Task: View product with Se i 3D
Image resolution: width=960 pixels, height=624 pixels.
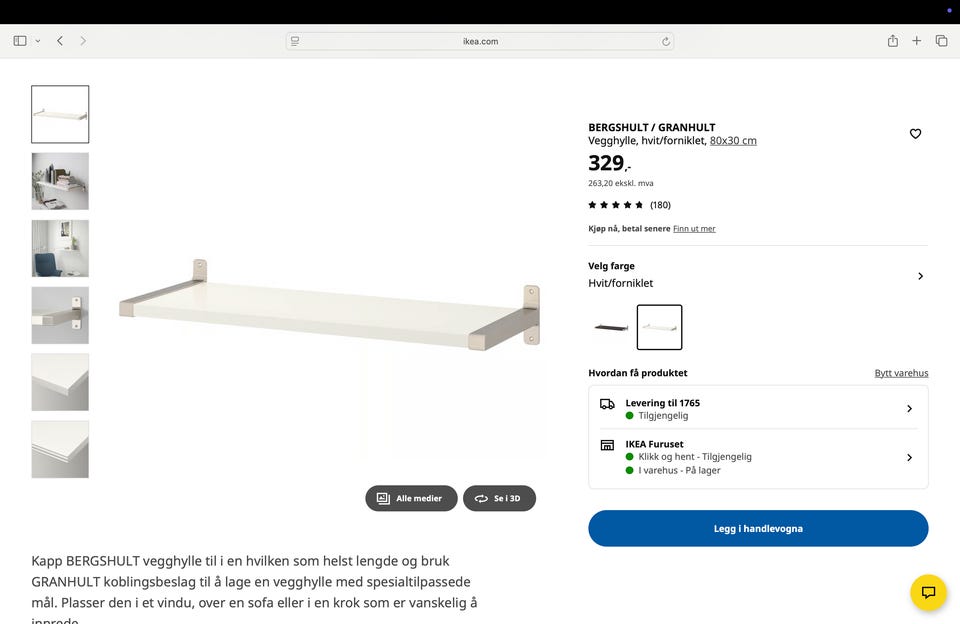Action: pos(499,498)
